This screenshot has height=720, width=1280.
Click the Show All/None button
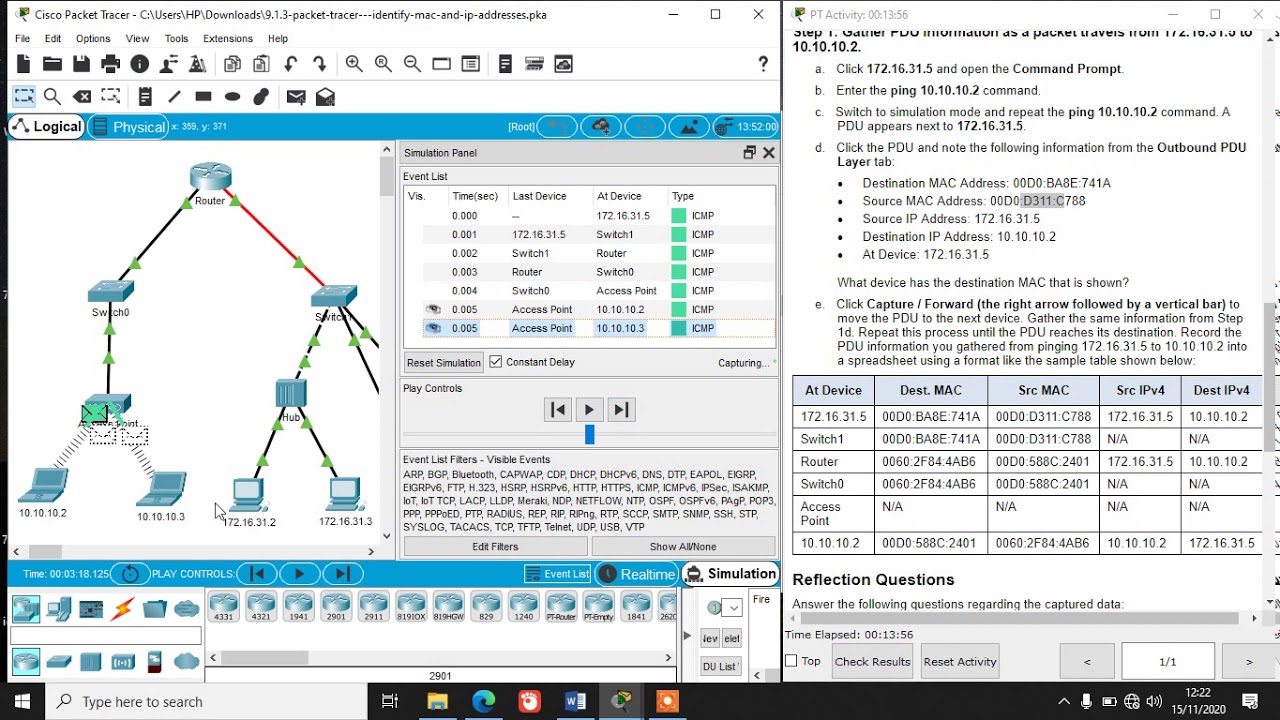coord(683,547)
